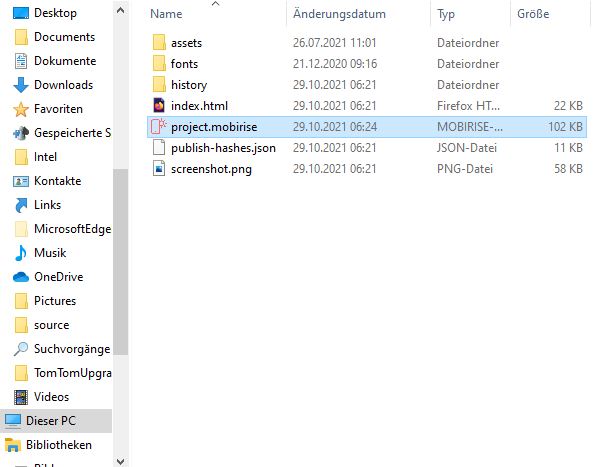The height and width of the screenshot is (467, 611).
Task: Sort files by the Größe column
Action: pos(533,14)
